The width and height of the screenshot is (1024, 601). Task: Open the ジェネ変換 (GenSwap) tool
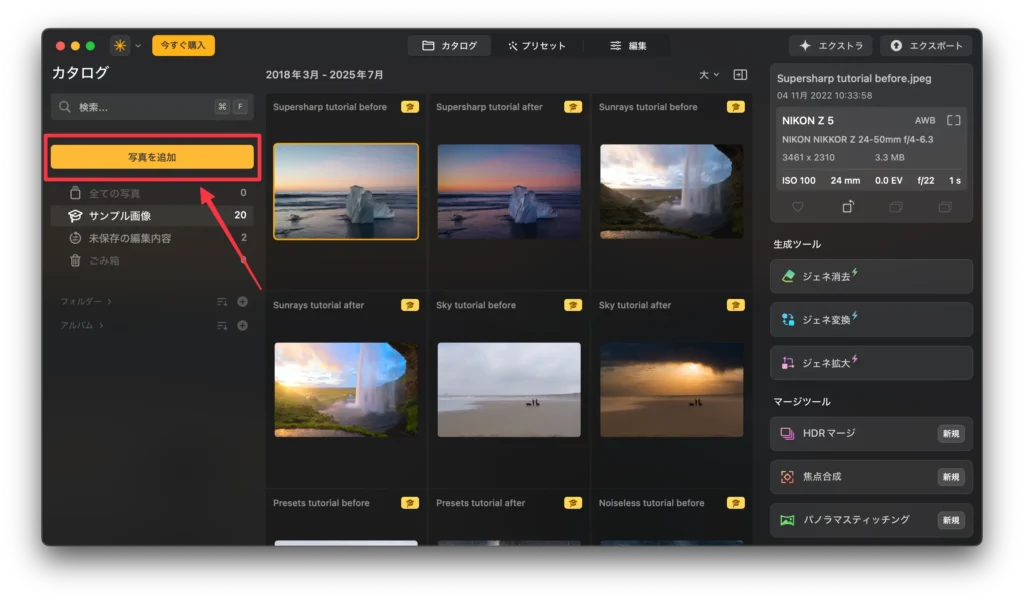pyautogui.click(x=869, y=319)
